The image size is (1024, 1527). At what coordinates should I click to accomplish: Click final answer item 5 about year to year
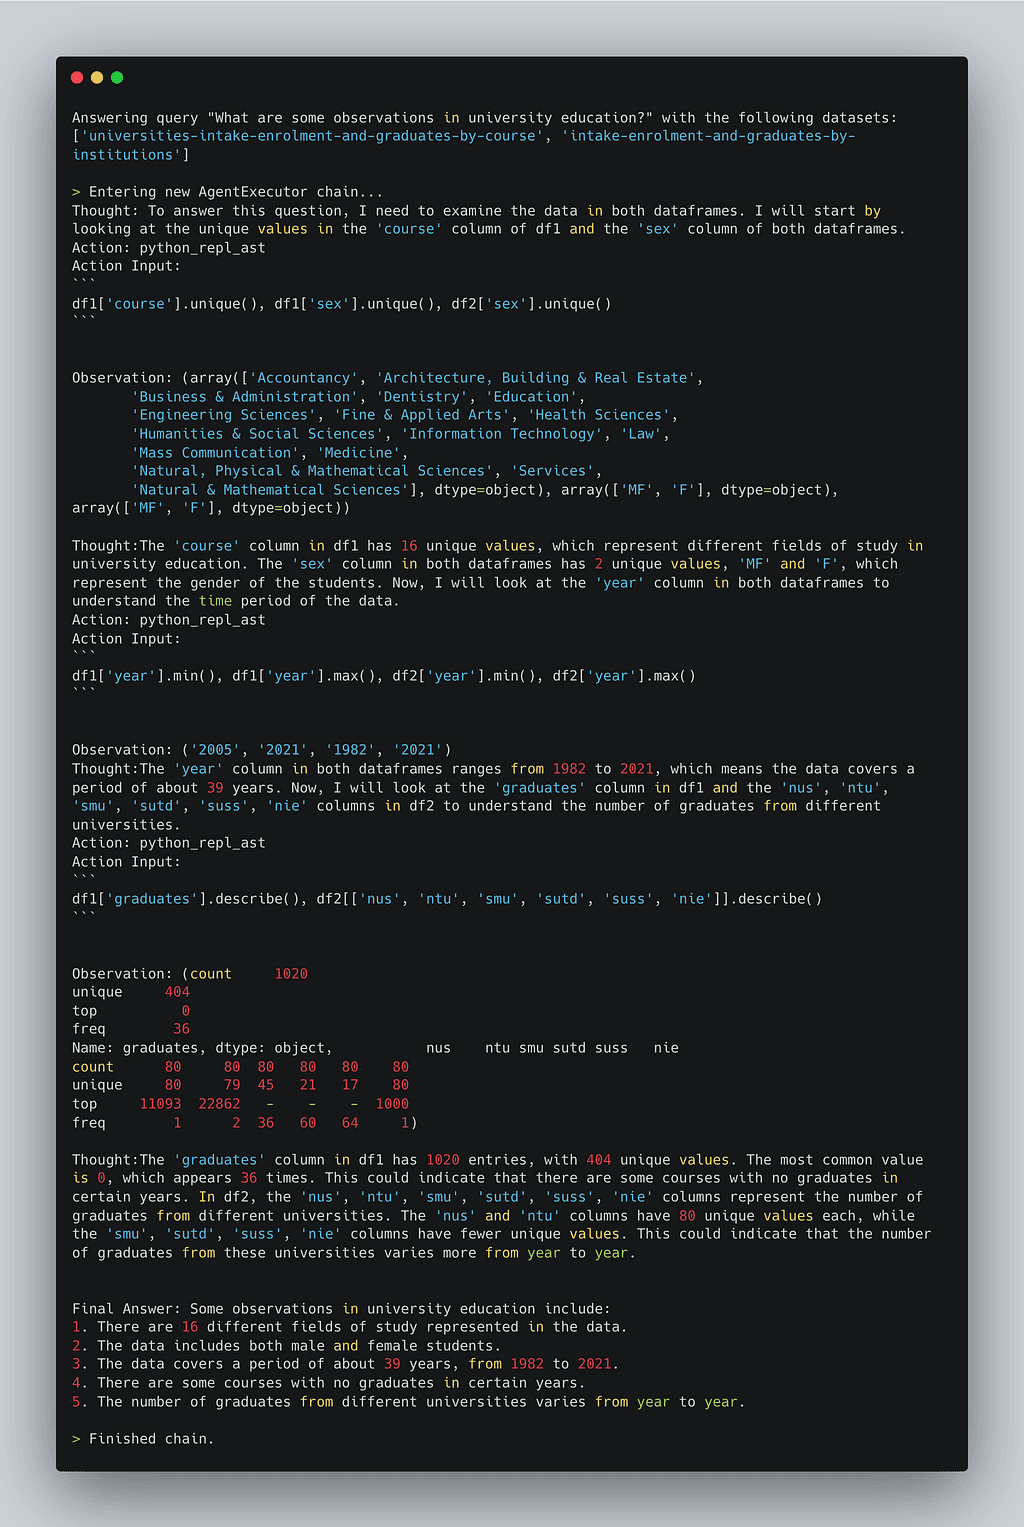[x=408, y=1402]
